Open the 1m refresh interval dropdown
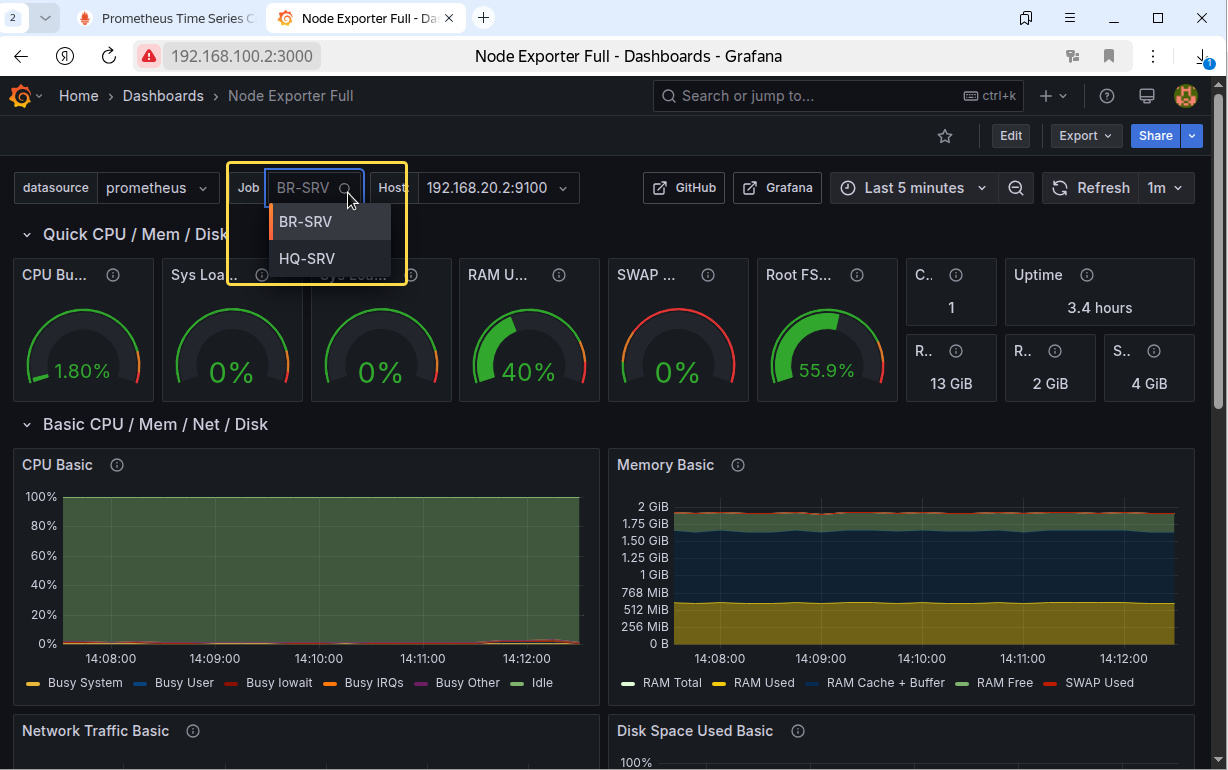1228x770 pixels. click(x=1166, y=188)
